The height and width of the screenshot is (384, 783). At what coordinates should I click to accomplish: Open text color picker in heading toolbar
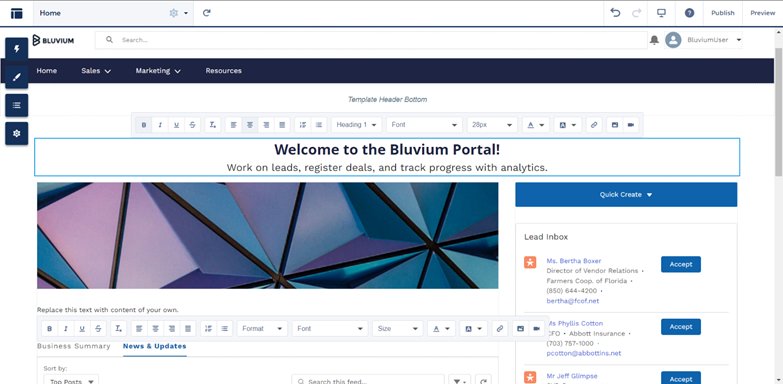(x=536, y=125)
